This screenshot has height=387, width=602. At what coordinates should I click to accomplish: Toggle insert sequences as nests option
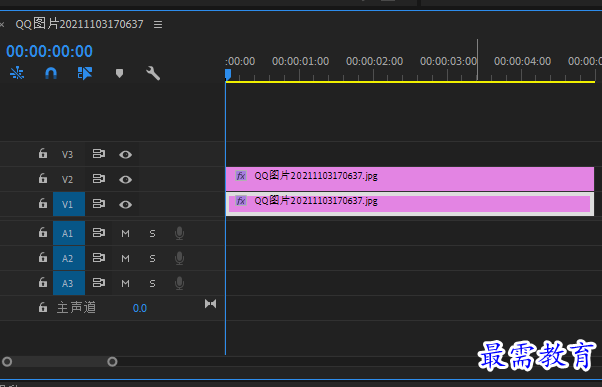(17, 73)
